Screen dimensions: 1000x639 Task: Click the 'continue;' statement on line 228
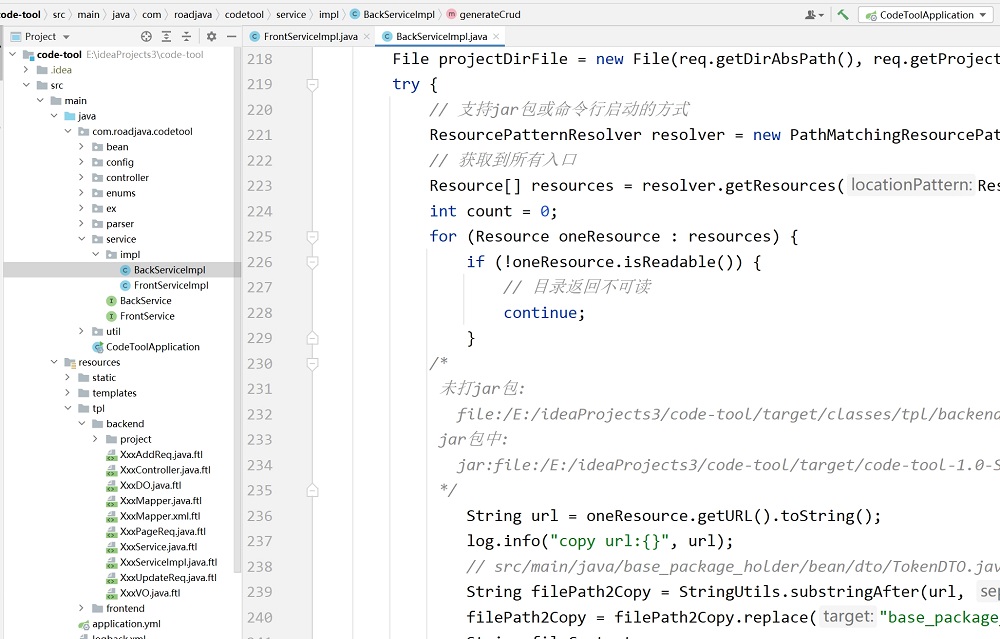click(544, 312)
